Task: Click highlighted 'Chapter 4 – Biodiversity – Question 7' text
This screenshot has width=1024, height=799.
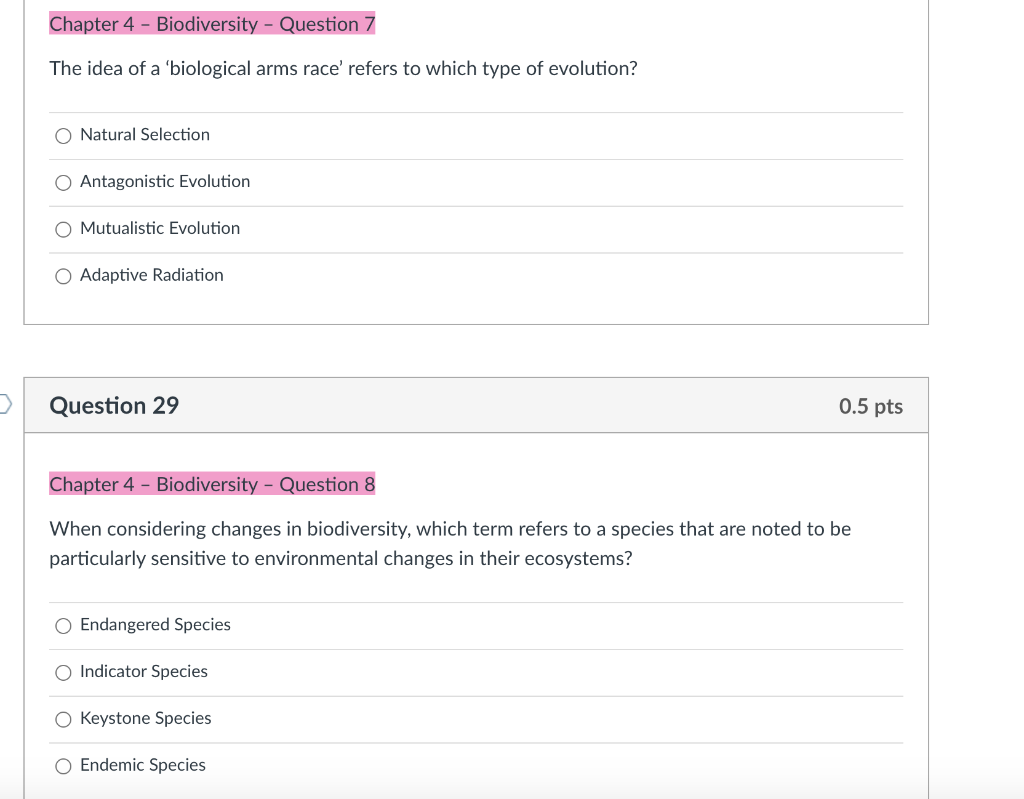Action: click(212, 24)
